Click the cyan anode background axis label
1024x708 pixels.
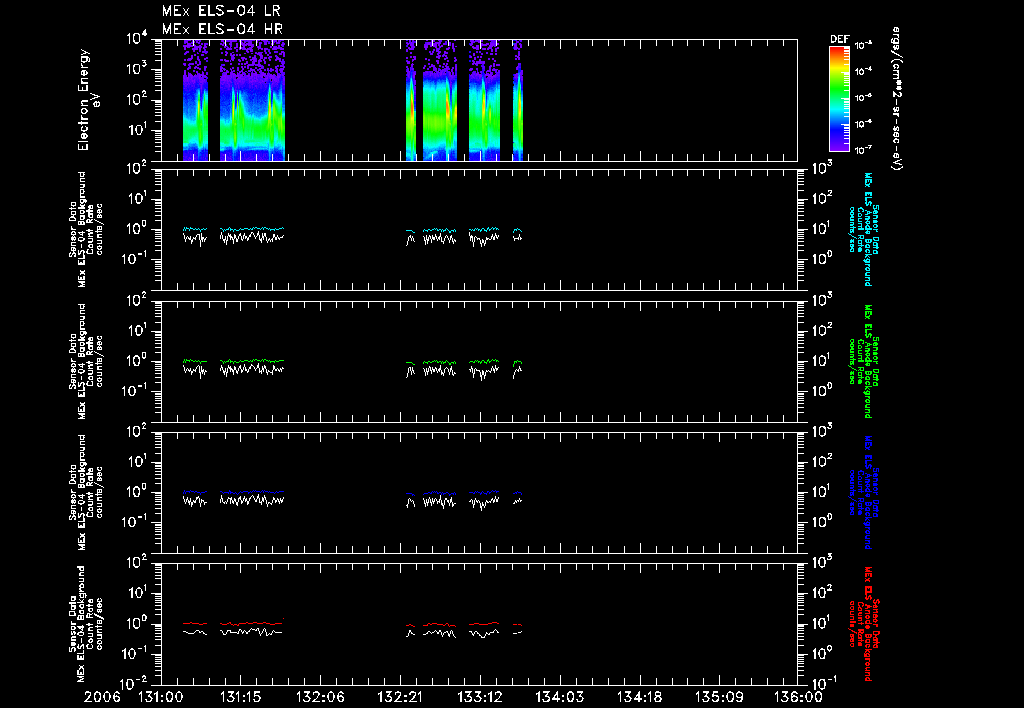pos(863,229)
